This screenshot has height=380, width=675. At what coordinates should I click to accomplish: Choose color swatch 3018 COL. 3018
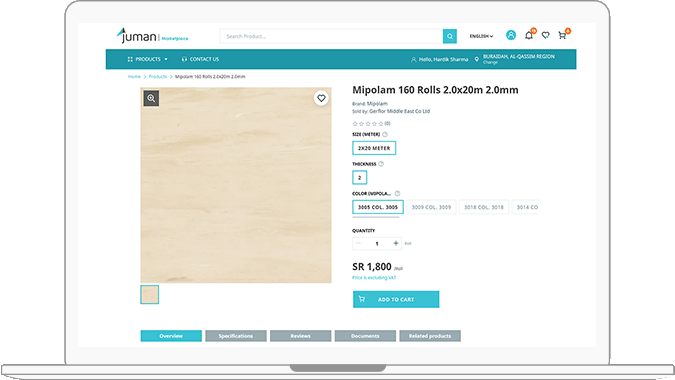(x=484, y=207)
